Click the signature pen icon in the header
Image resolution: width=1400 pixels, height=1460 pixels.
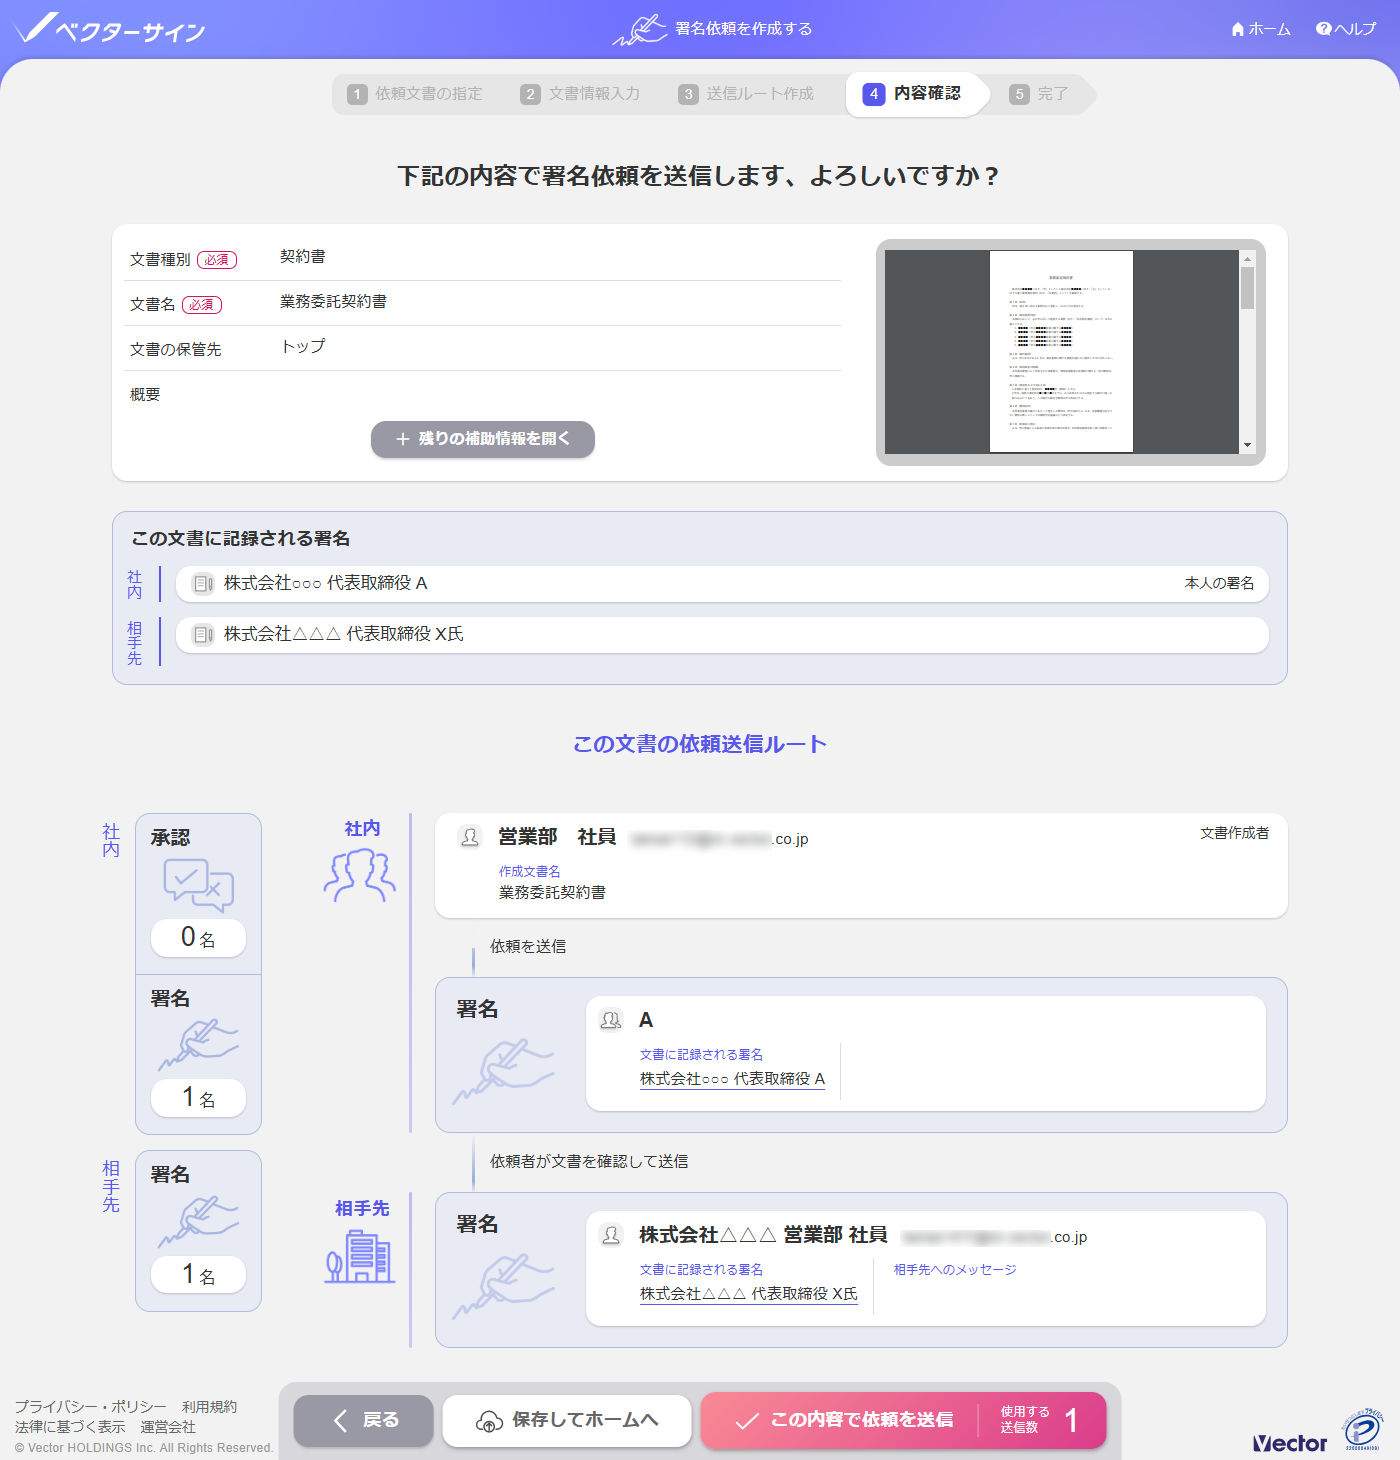[640, 30]
